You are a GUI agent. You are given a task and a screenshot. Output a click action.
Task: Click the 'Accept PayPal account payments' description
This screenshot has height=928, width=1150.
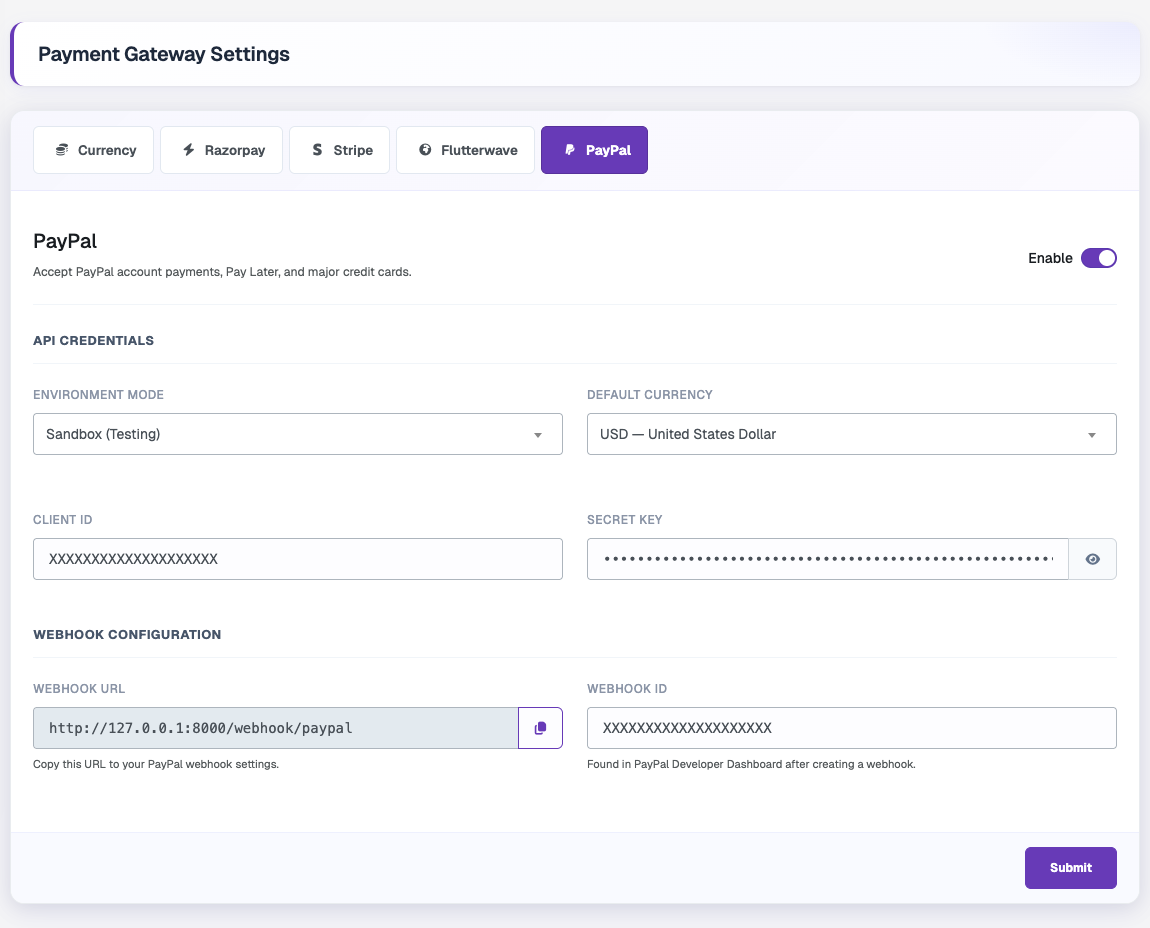(x=222, y=272)
